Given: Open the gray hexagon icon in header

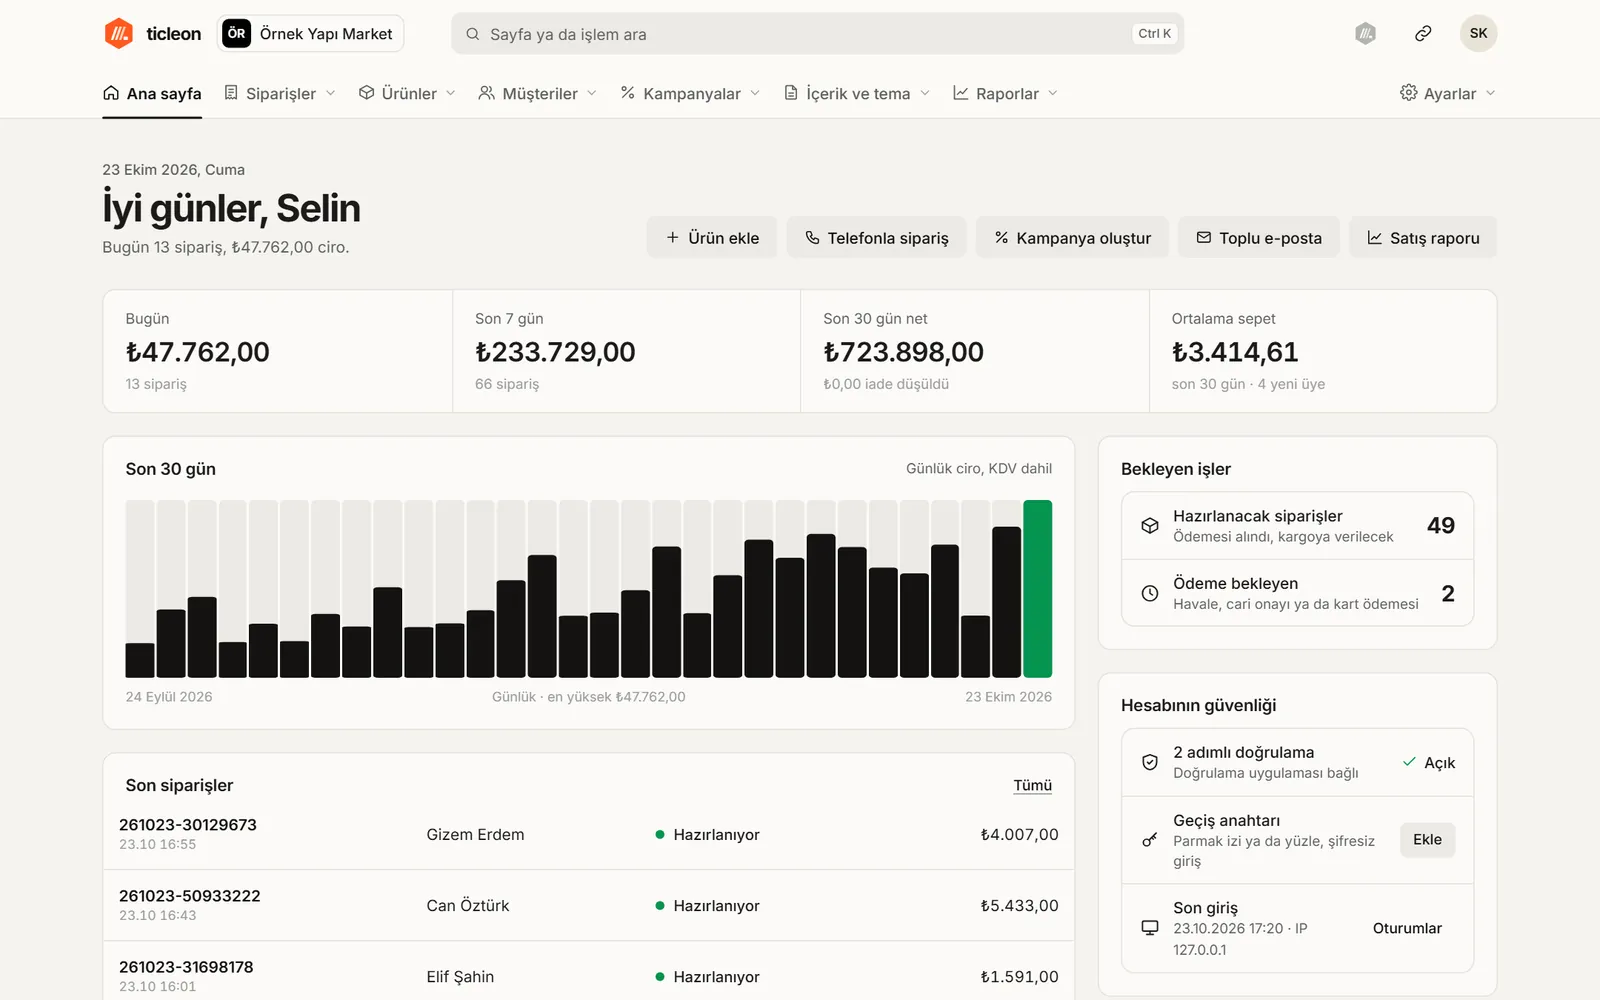Looking at the screenshot, I should click(x=1365, y=34).
